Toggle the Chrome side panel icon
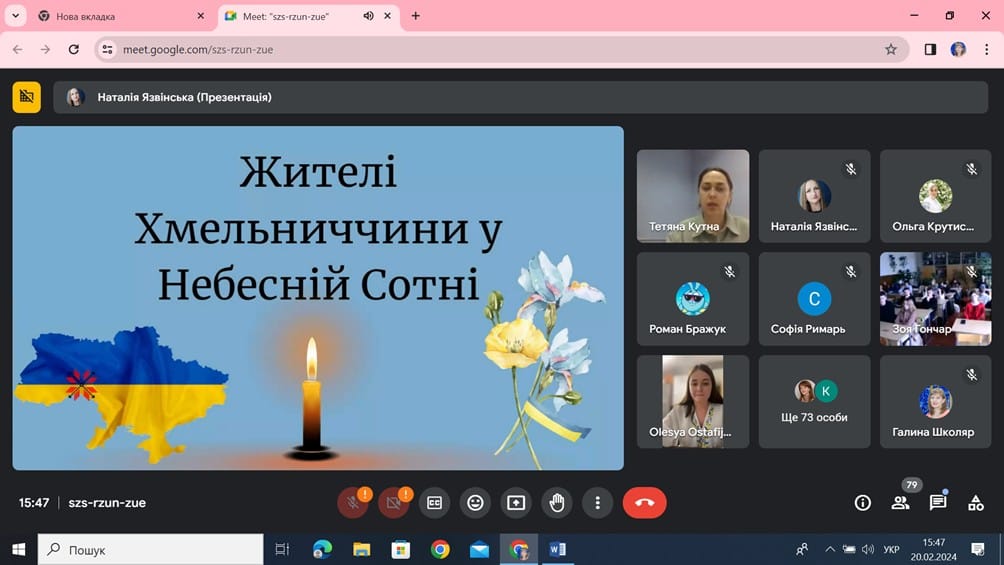The image size is (1004, 565). tap(930, 49)
